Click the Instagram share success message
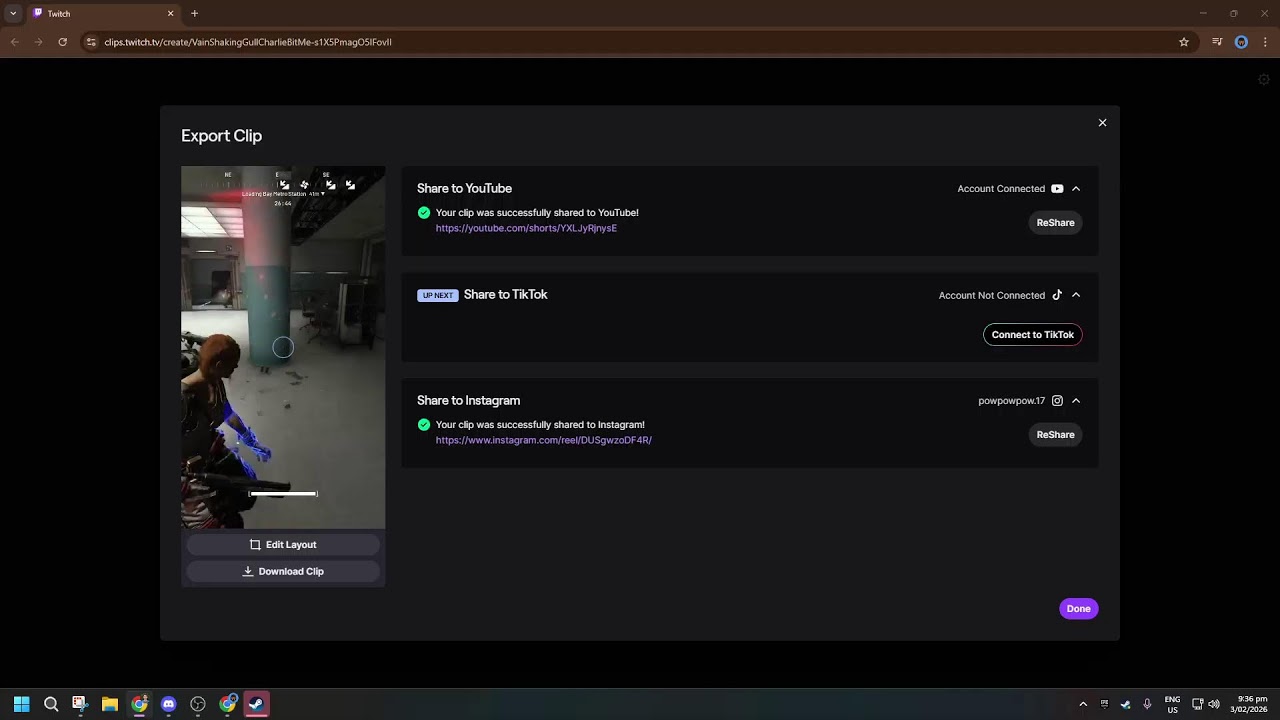This screenshot has height=720, width=1280. pyautogui.click(x=540, y=425)
